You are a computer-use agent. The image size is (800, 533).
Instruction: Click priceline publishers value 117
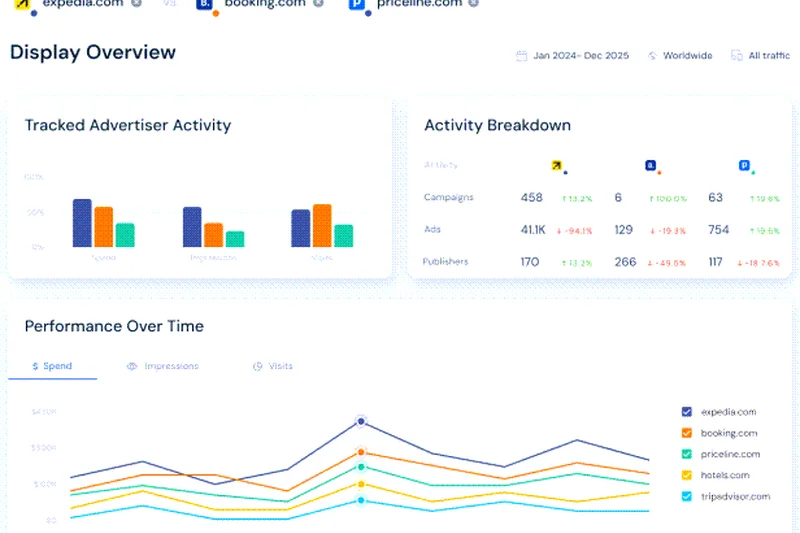tap(715, 262)
